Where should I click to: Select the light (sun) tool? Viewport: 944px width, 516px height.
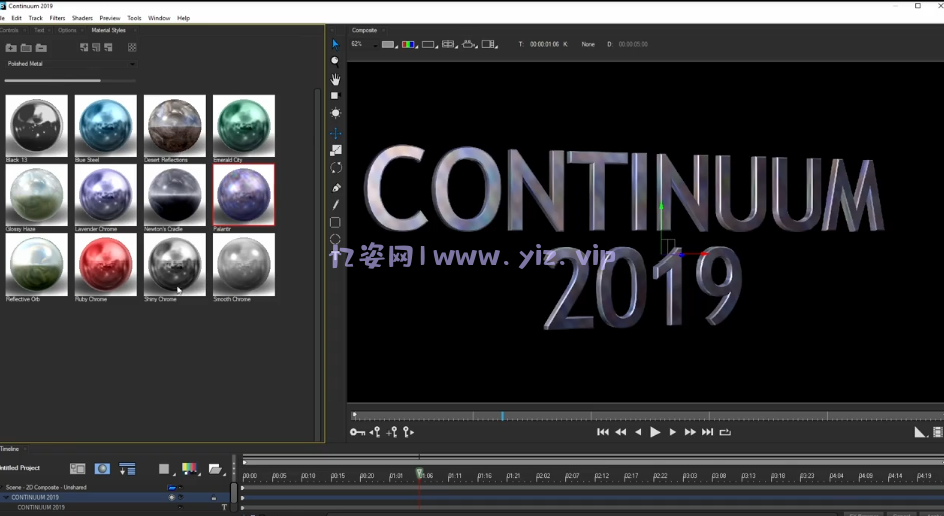pyautogui.click(x=335, y=113)
